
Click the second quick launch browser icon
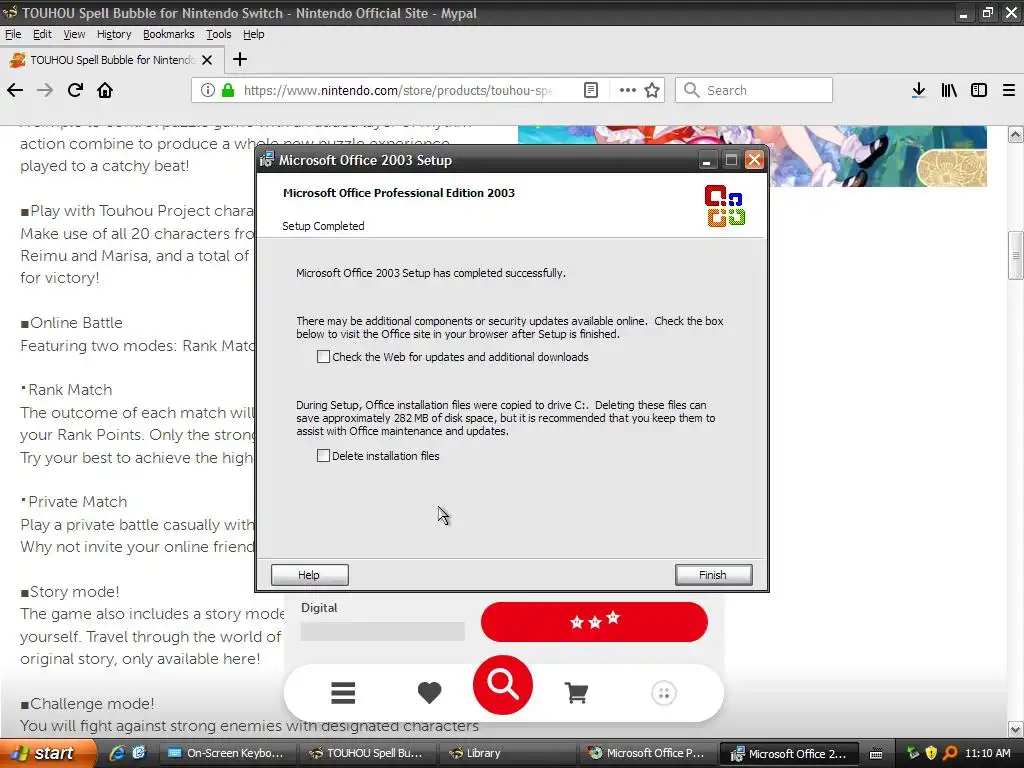[138, 753]
